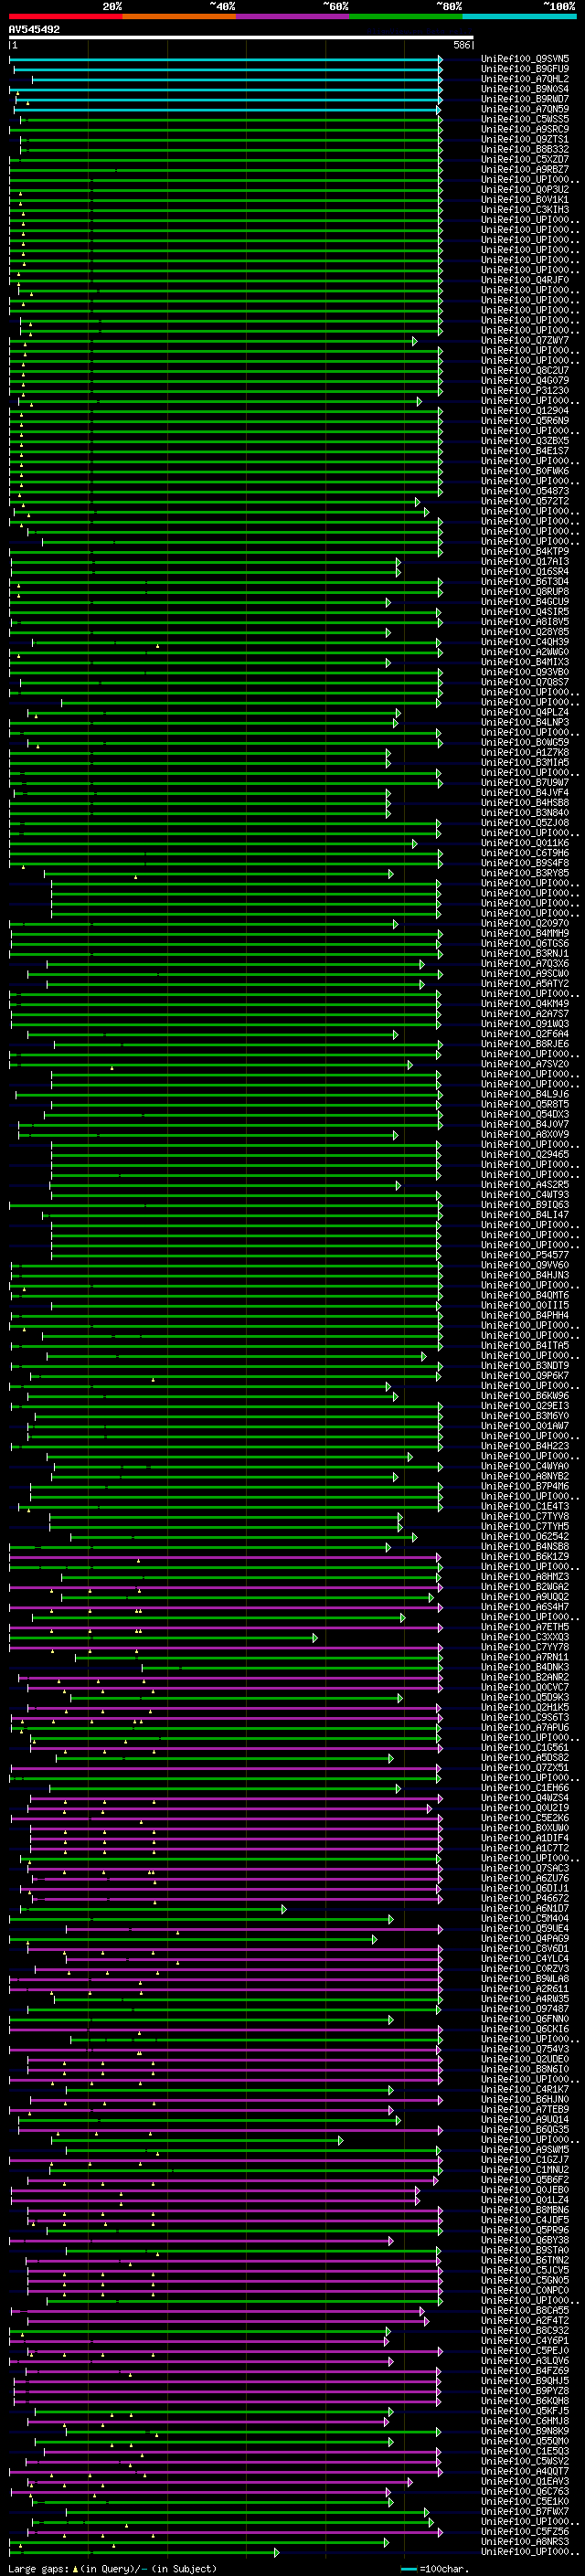Pick the UniRef100_B4PHH4 label
The width and height of the screenshot is (585, 2576).
525,1315
